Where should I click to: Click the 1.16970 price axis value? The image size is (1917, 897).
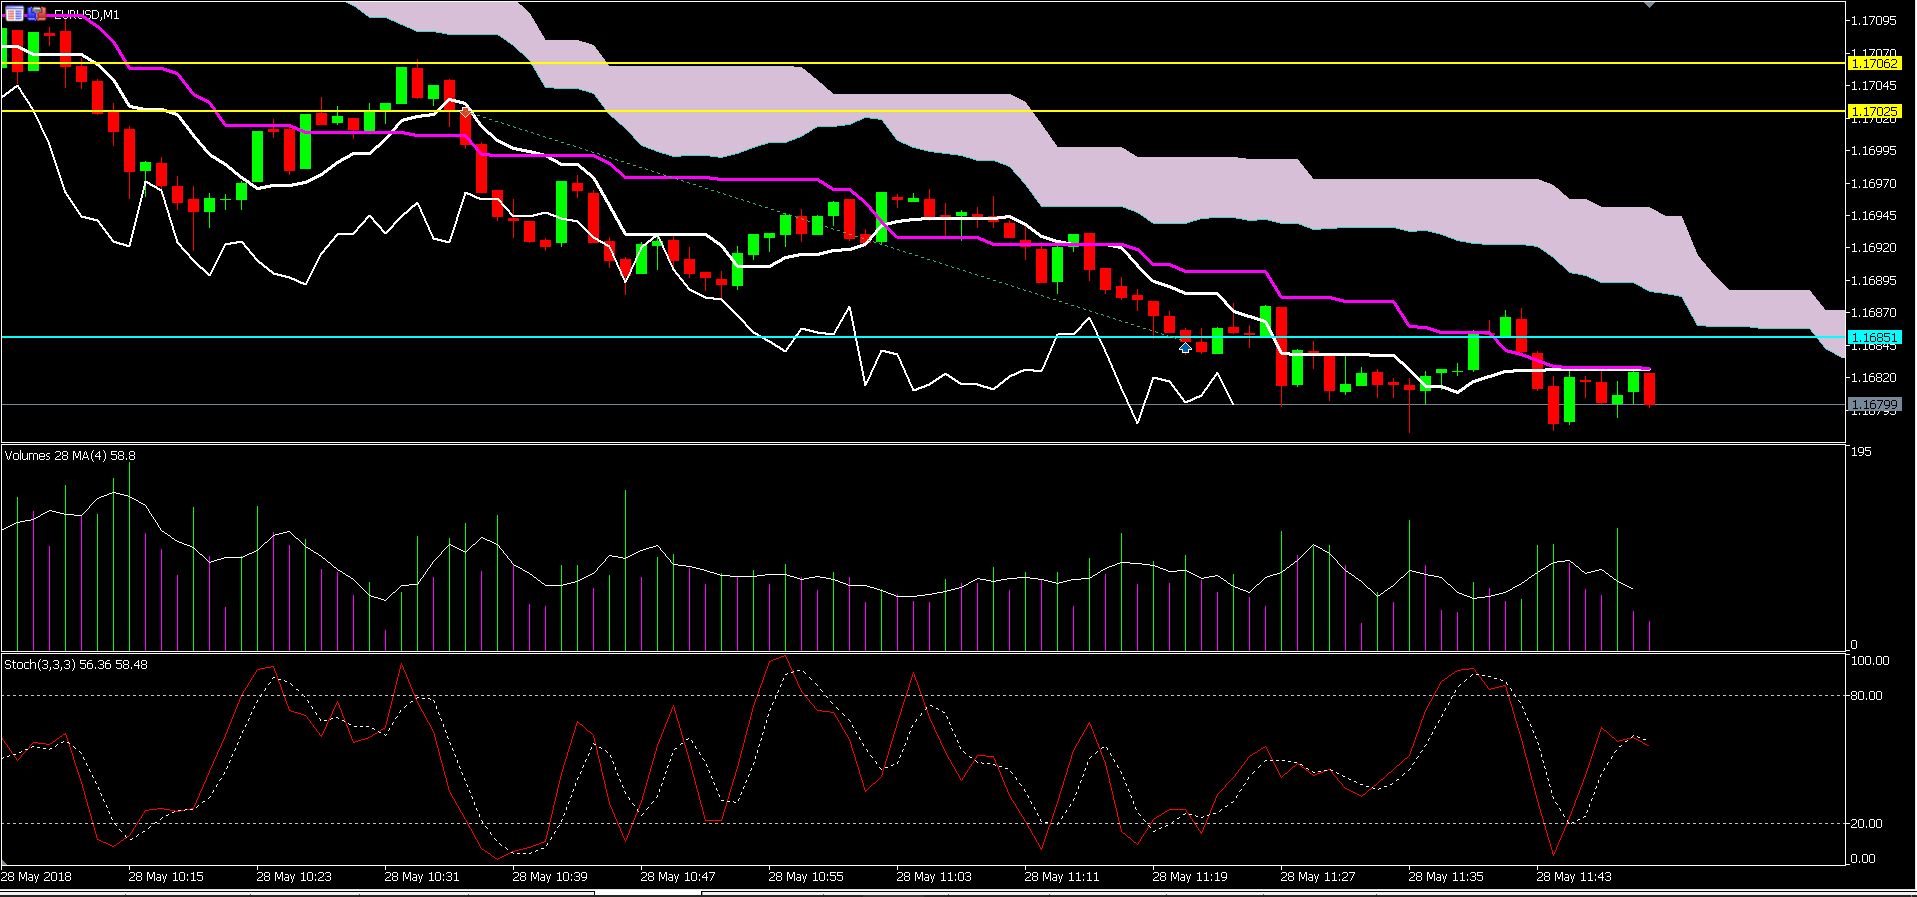1874,183
